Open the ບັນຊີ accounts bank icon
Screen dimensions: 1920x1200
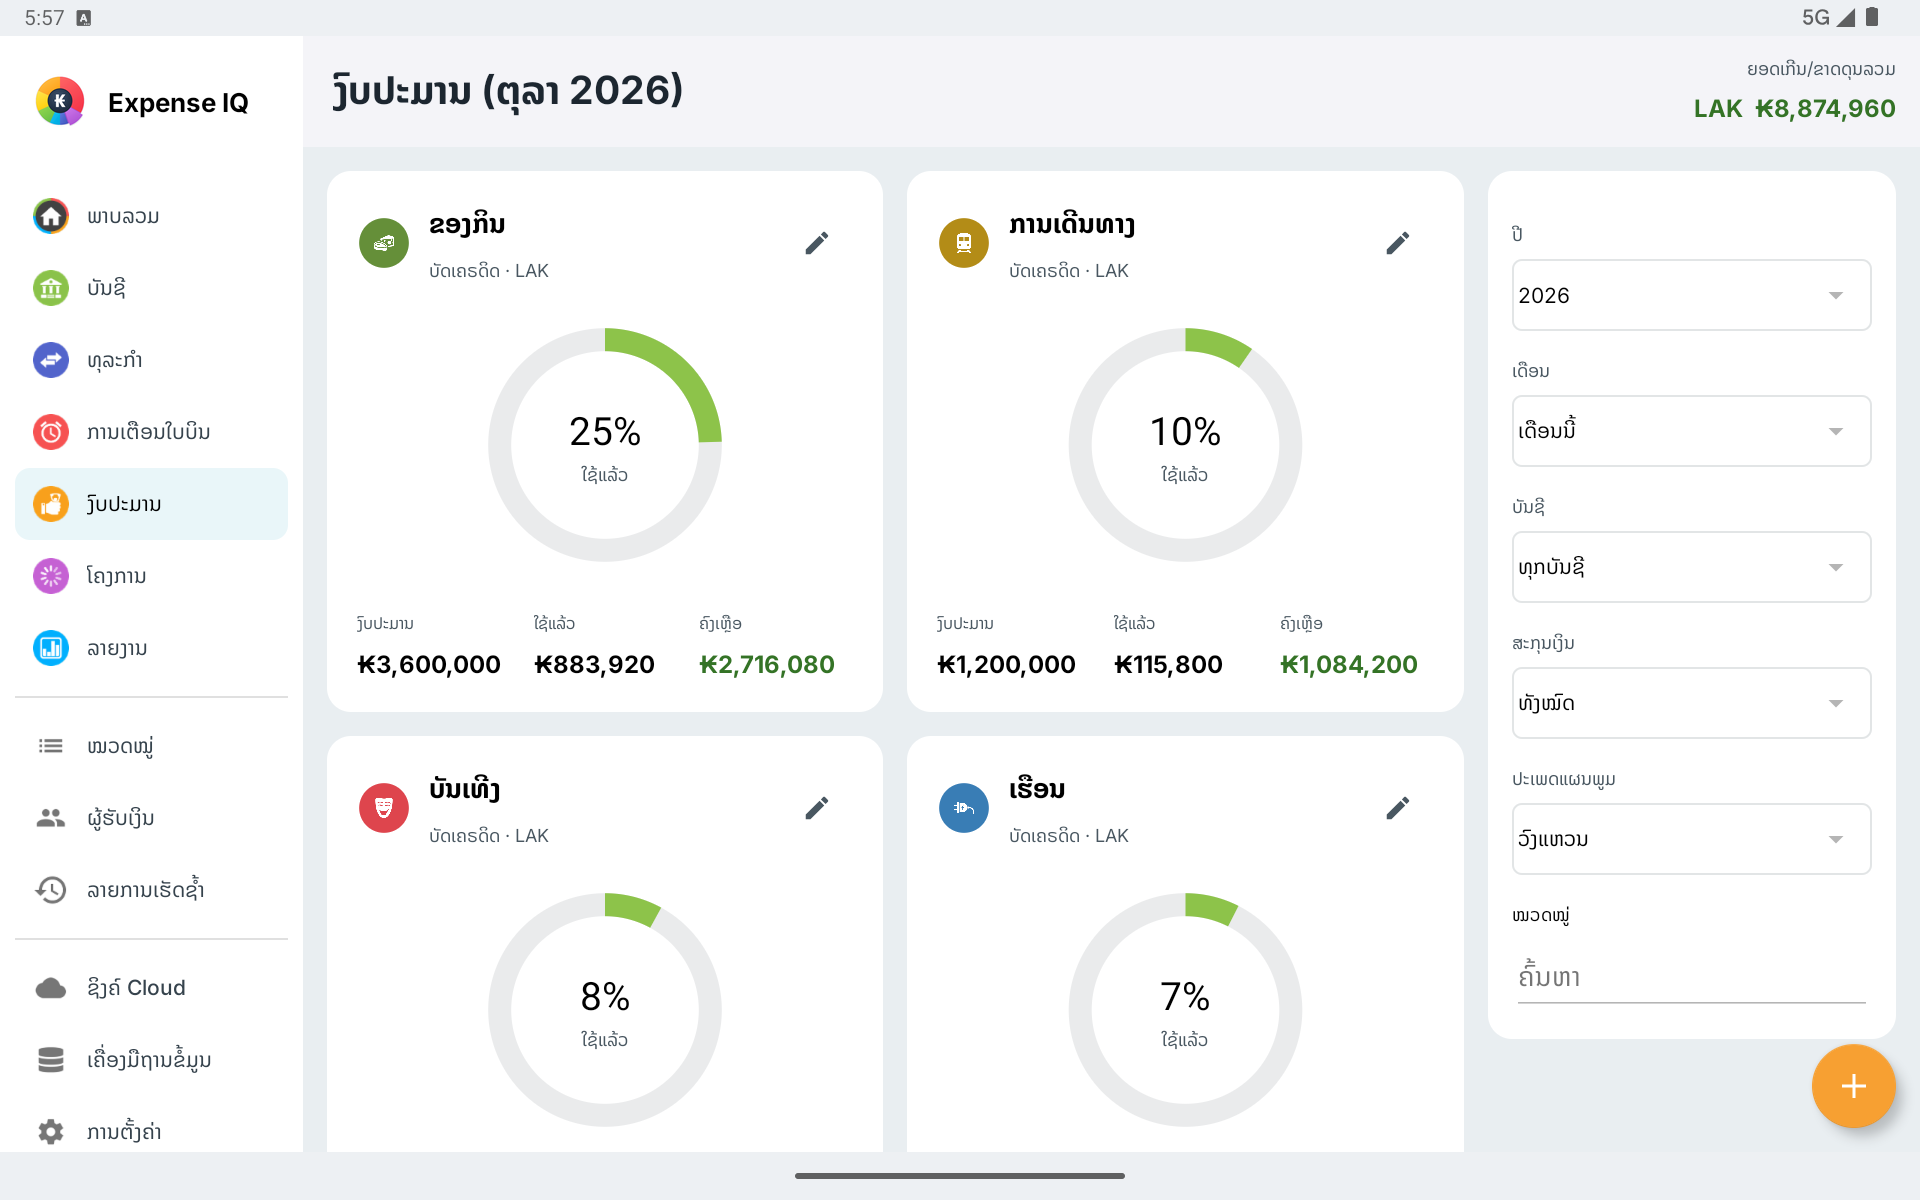pyautogui.click(x=51, y=288)
